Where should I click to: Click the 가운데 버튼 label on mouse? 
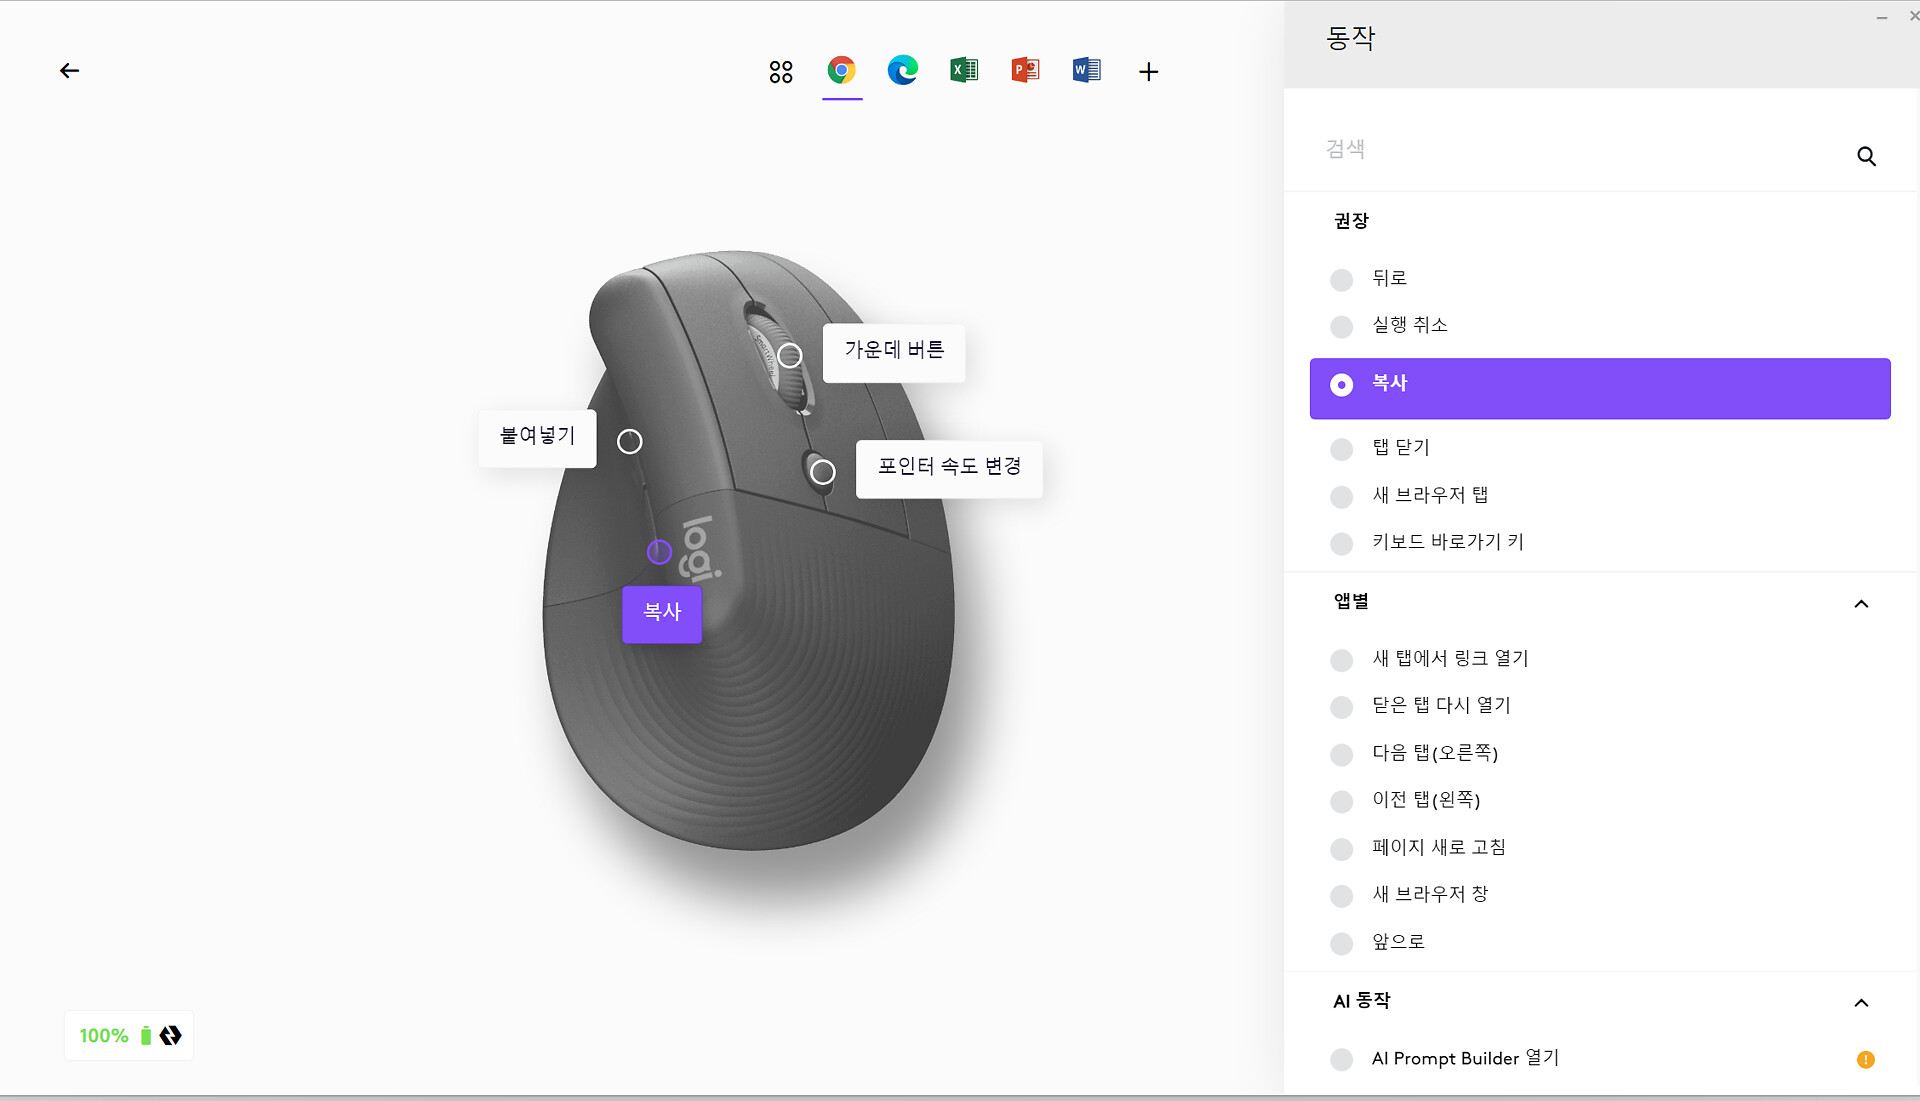point(894,351)
